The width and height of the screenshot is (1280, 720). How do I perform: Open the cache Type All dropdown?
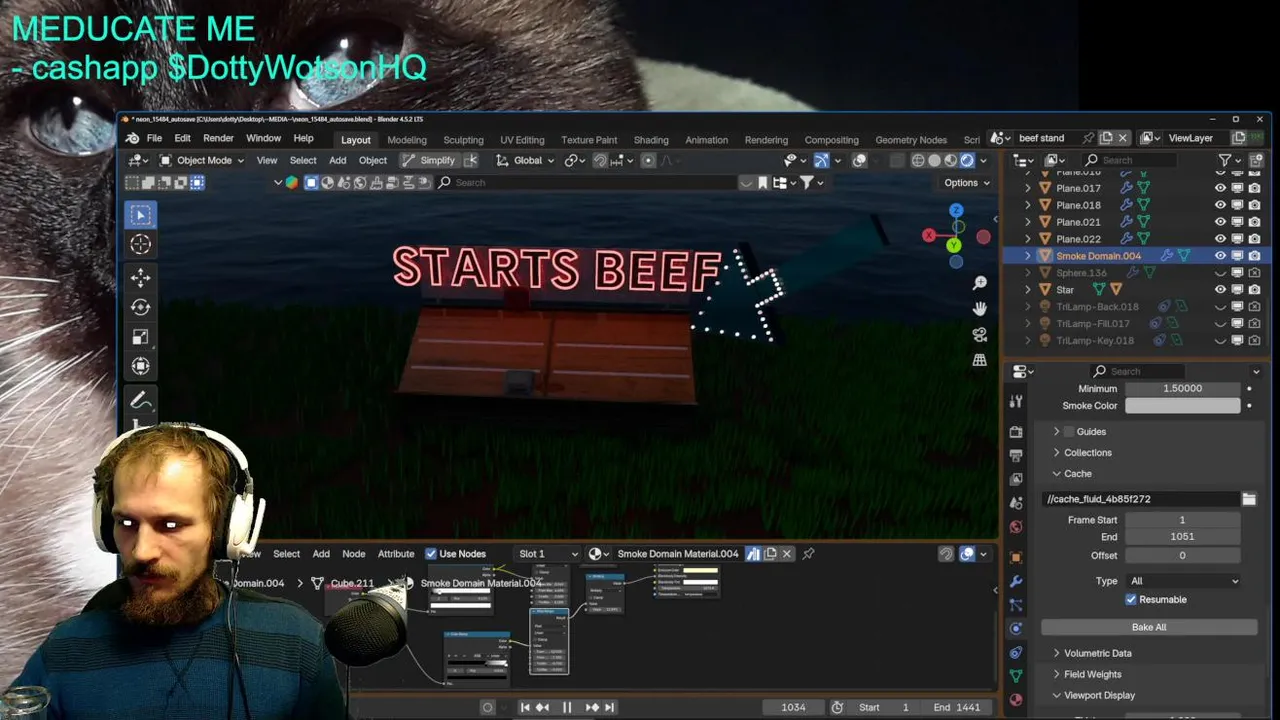pyautogui.click(x=1183, y=581)
